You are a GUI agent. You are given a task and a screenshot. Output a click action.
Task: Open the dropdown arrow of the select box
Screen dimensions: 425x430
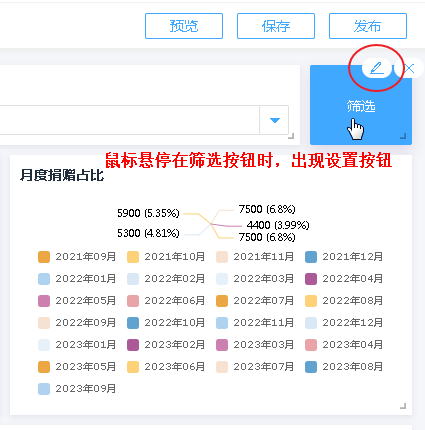[274, 120]
